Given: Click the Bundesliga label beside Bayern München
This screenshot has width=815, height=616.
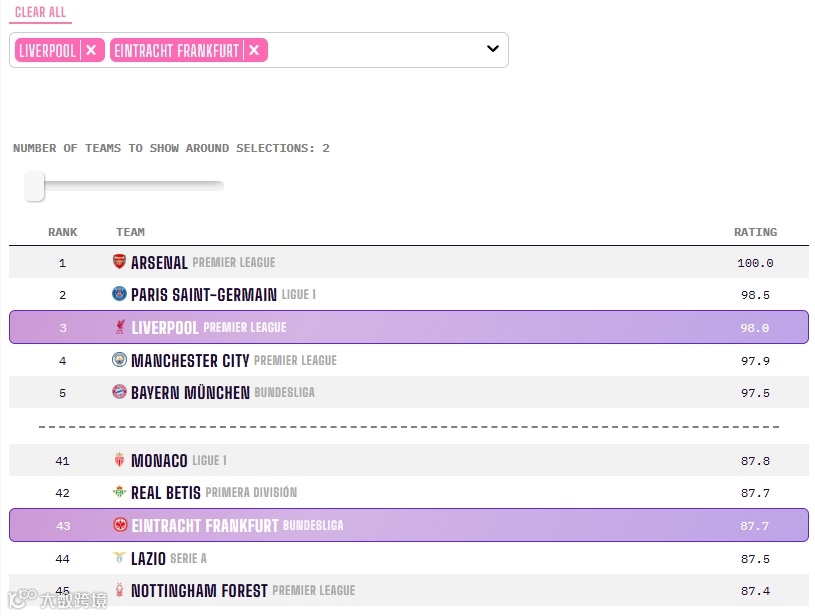Looking at the screenshot, I should [x=284, y=392].
